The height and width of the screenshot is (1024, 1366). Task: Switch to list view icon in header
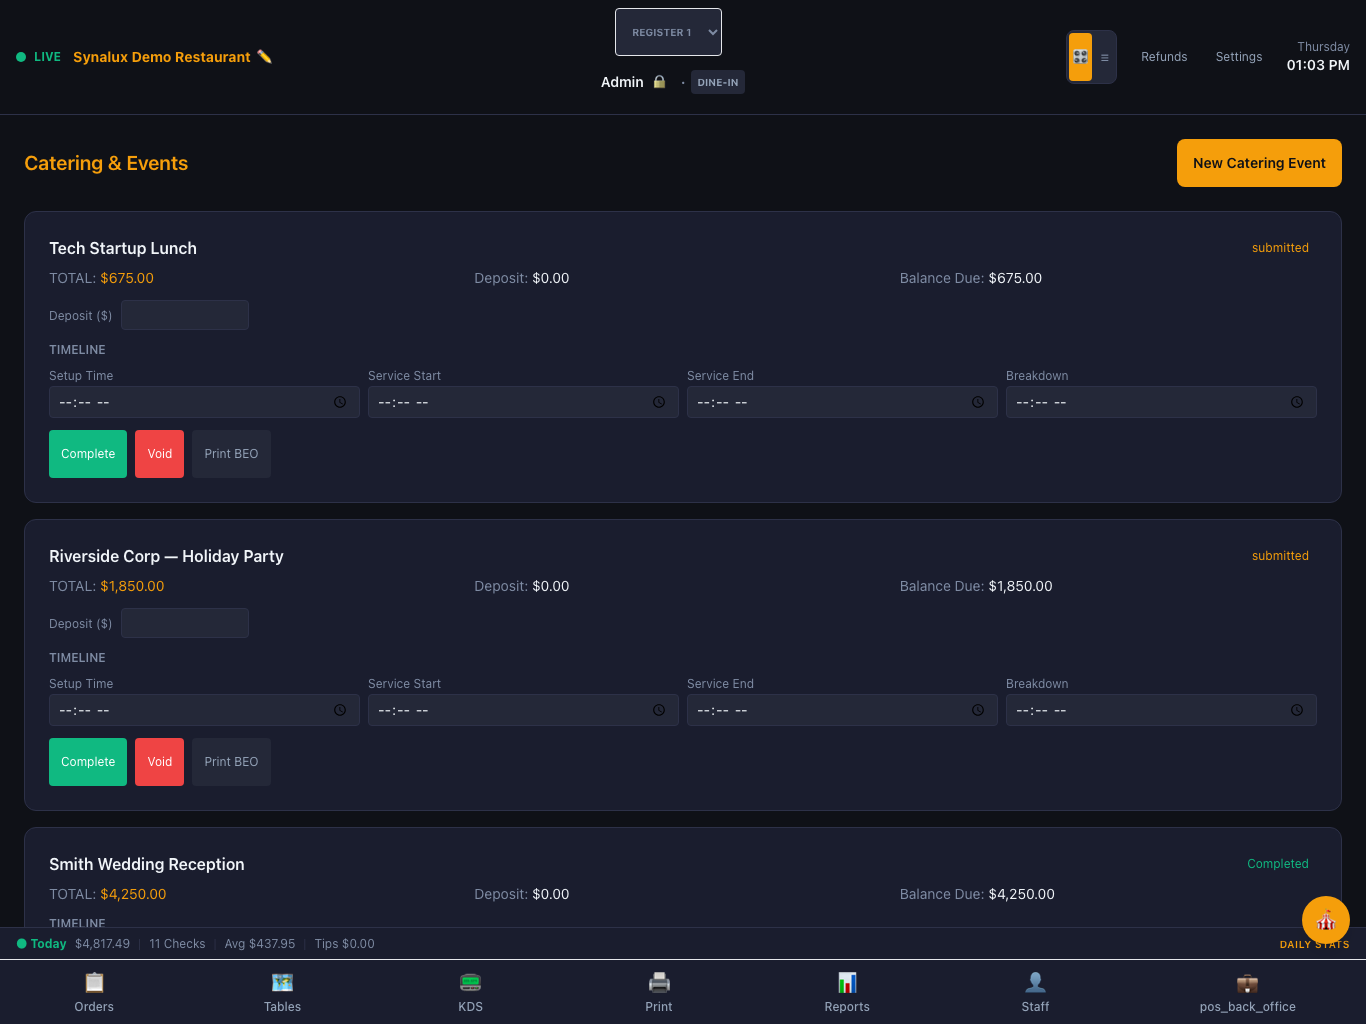[x=1104, y=57]
